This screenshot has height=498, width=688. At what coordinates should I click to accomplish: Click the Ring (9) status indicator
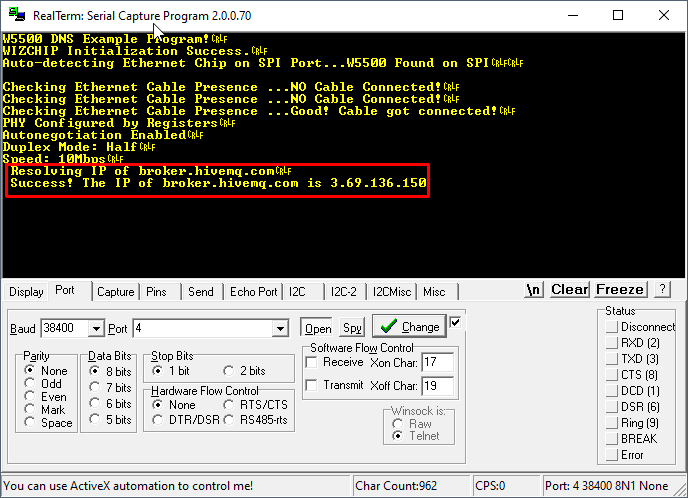tap(612, 423)
